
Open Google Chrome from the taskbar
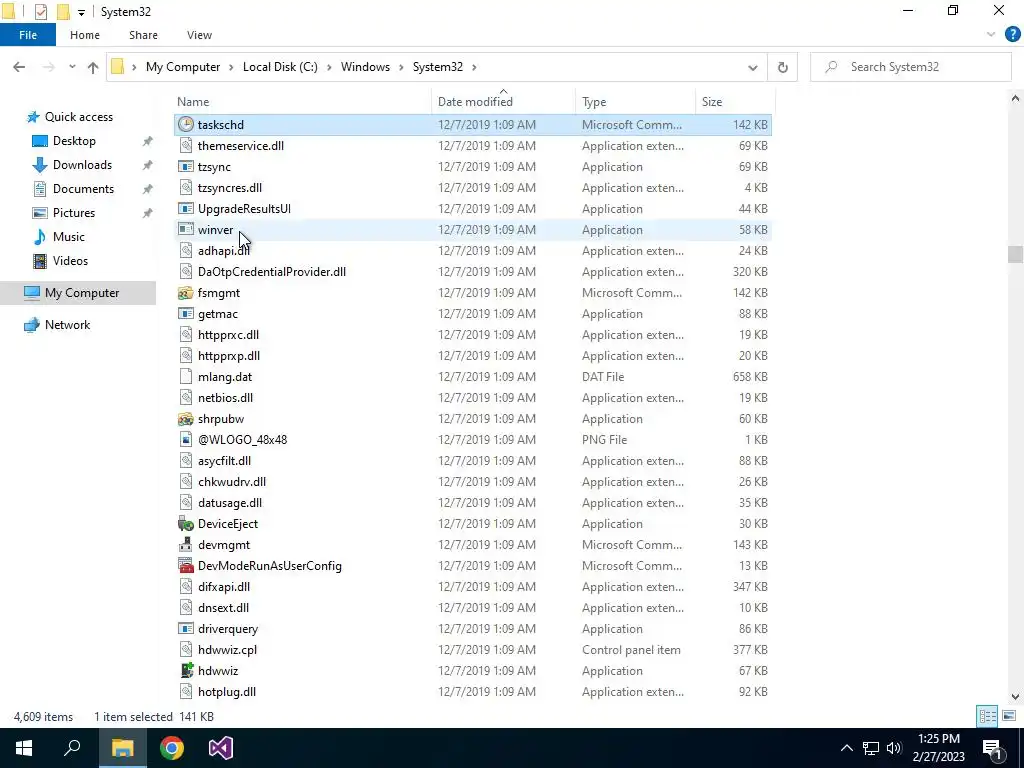coord(172,748)
